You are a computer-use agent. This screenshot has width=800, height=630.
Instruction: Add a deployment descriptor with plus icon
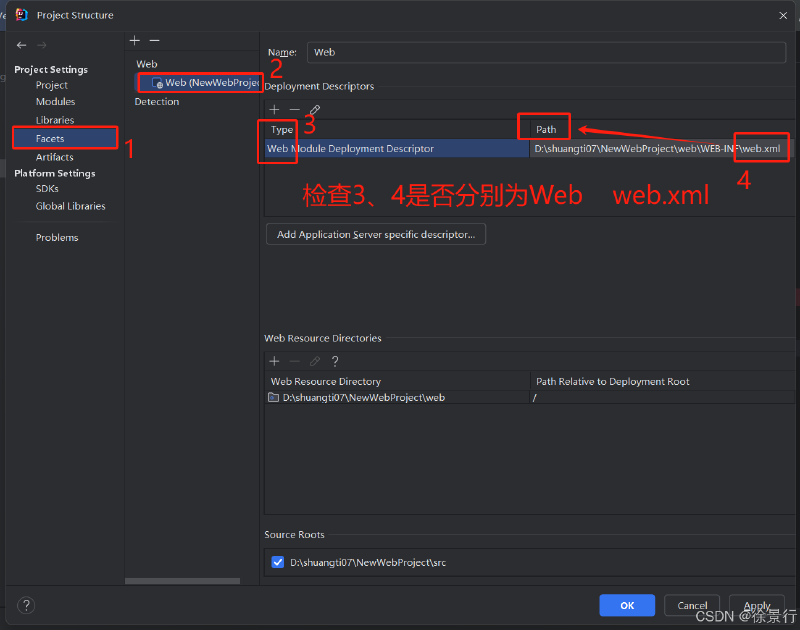(274, 110)
